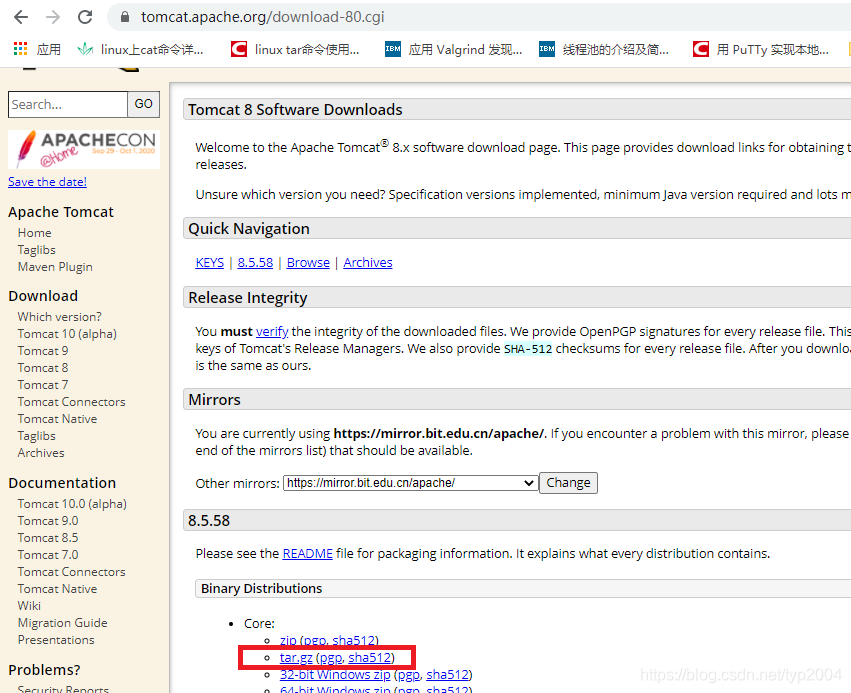Open Tomcat 9 download link
Image resolution: width=851 pixels, height=693 pixels.
click(x=42, y=351)
